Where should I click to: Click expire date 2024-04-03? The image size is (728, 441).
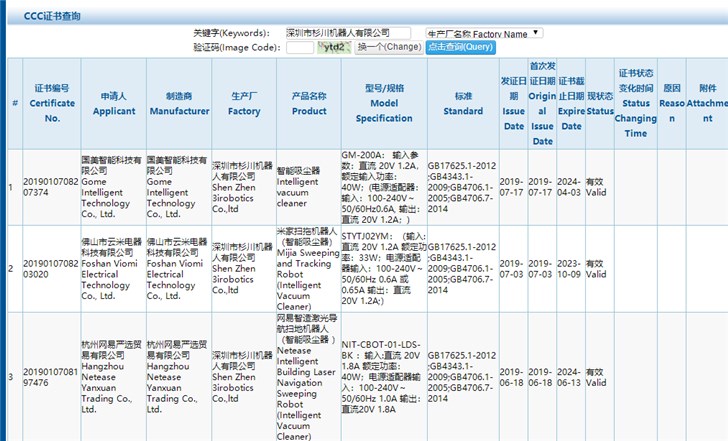point(569,187)
